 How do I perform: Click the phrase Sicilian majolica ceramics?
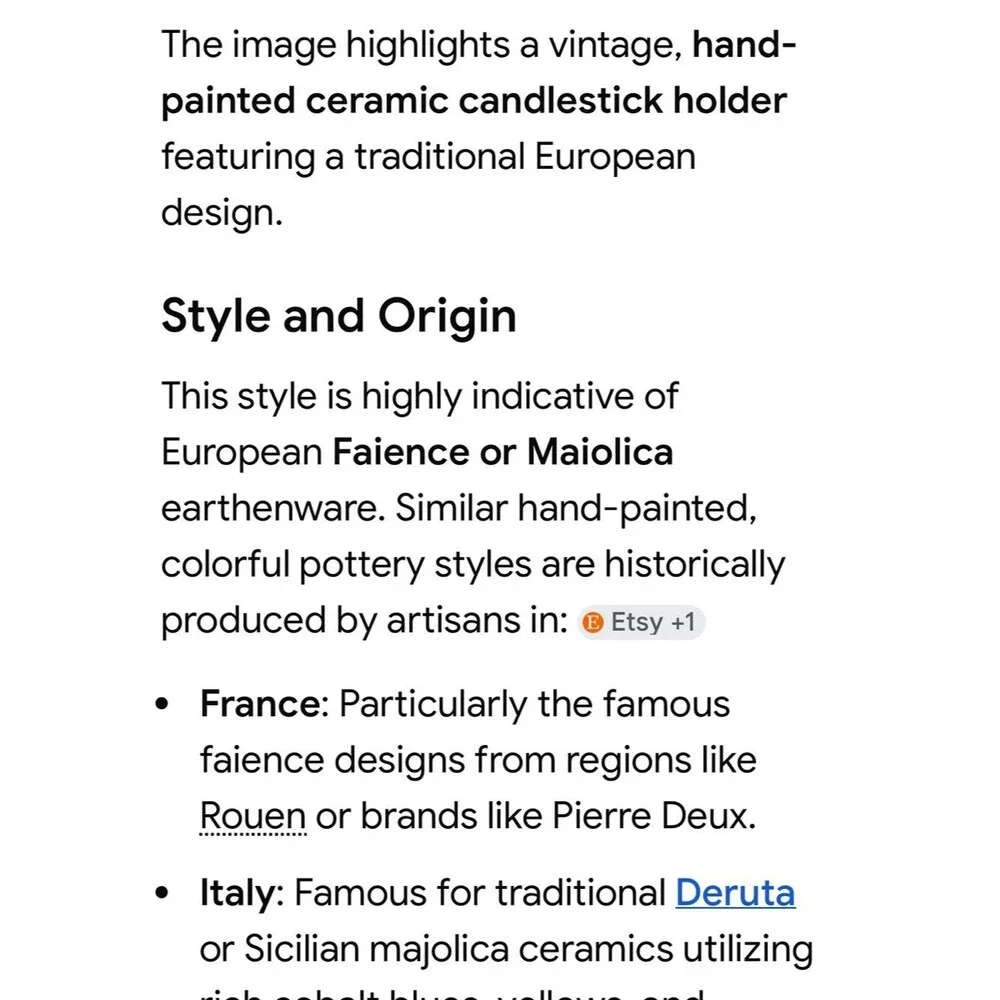coord(459,948)
